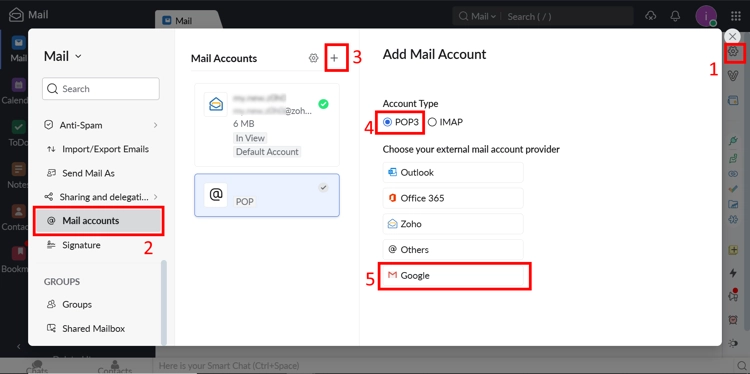Open Calendar app in left rail

[x=18, y=91]
